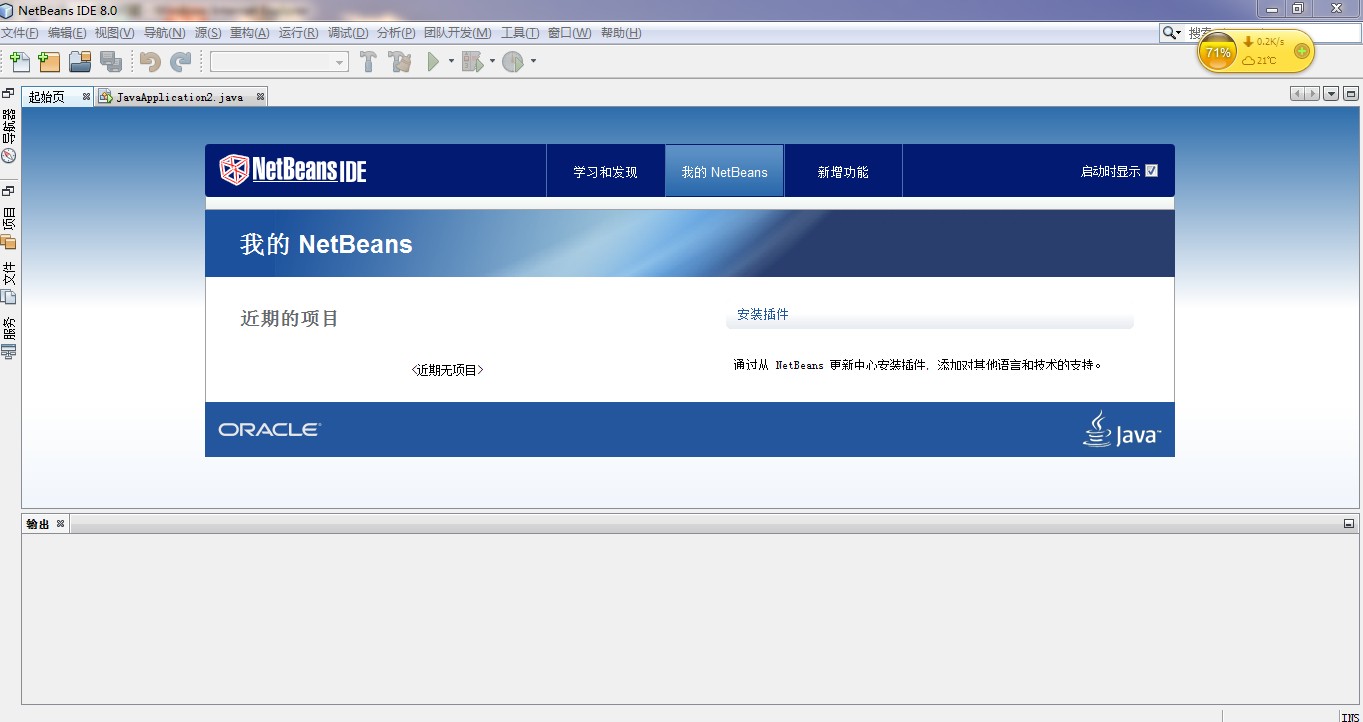The width and height of the screenshot is (1363, 722).
Task: Close the 输出 output panel tab
Action: (x=60, y=523)
